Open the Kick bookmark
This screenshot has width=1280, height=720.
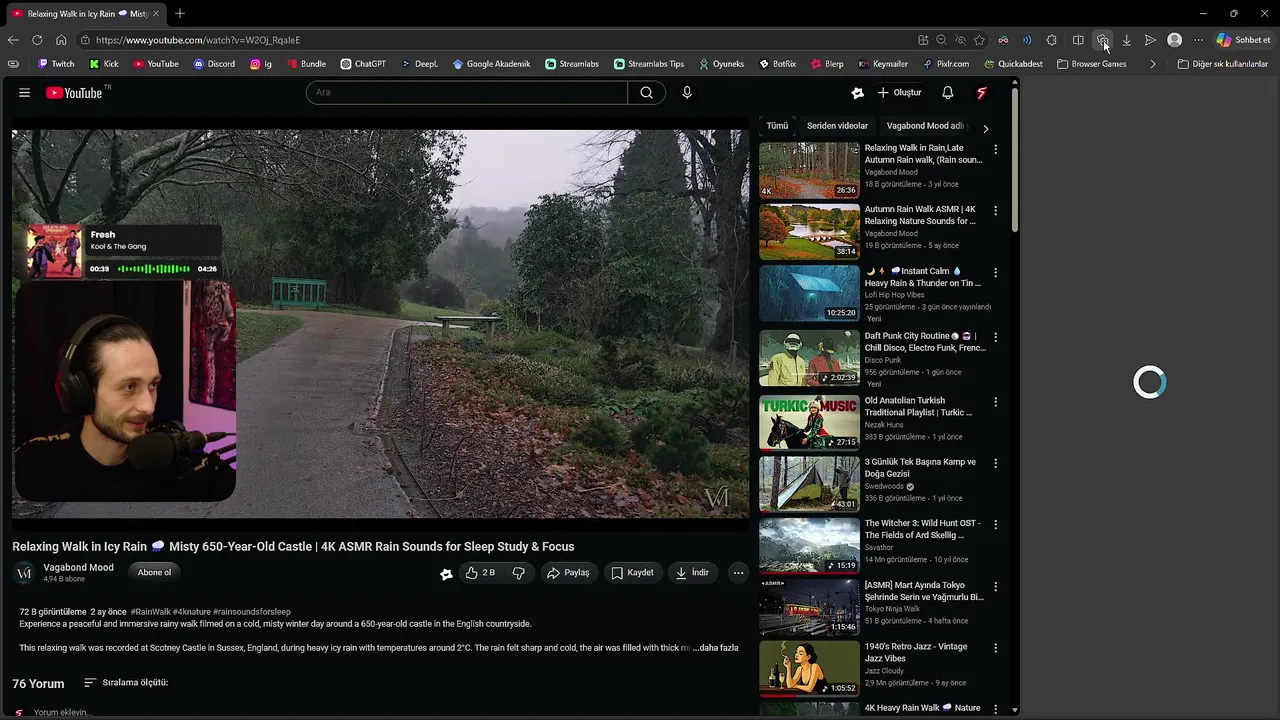click(104, 64)
